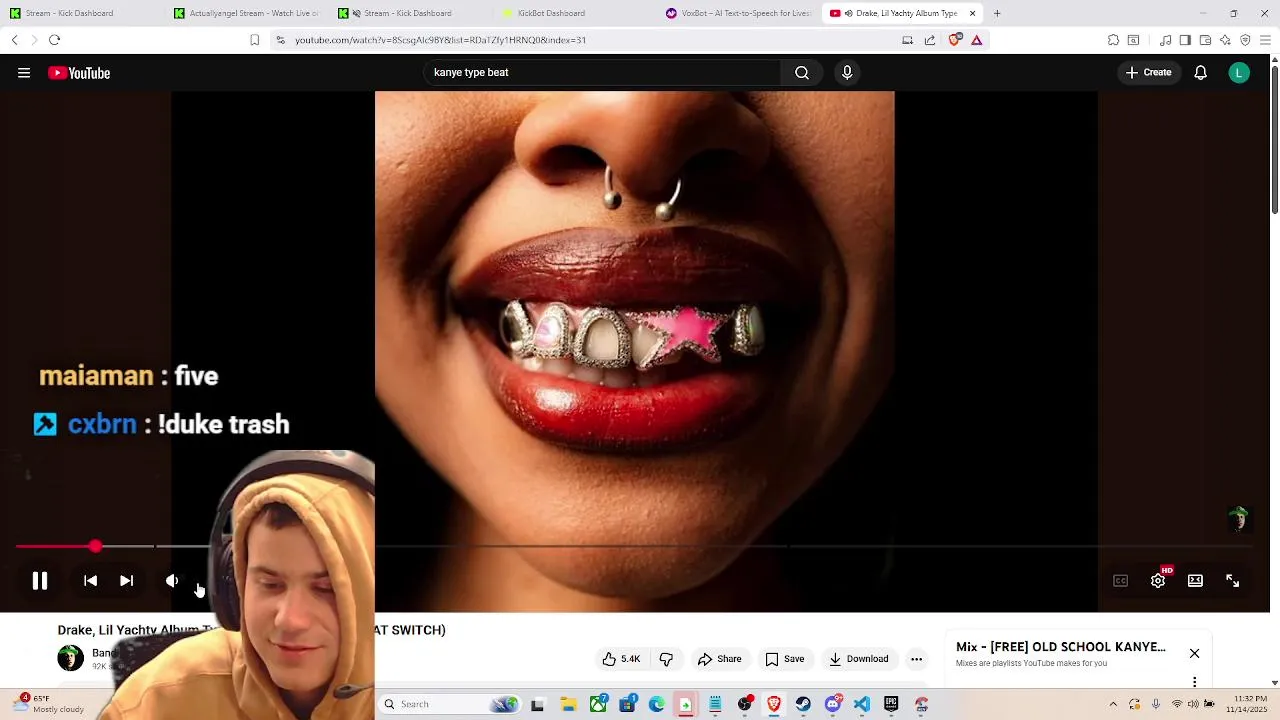
Task: Open Epic Games Launcher from taskbar
Action: (x=891, y=704)
